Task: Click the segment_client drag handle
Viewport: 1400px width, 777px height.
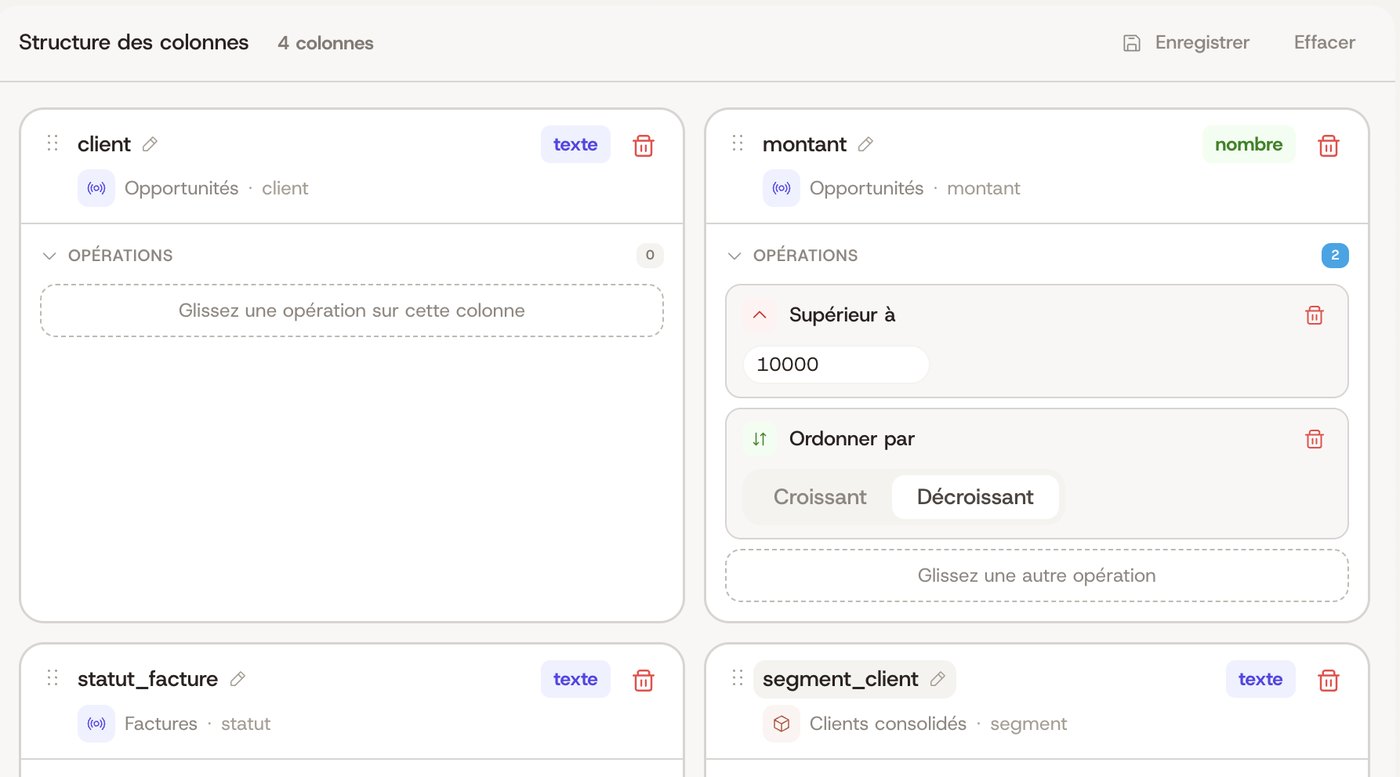Action: pyautogui.click(x=738, y=678)
